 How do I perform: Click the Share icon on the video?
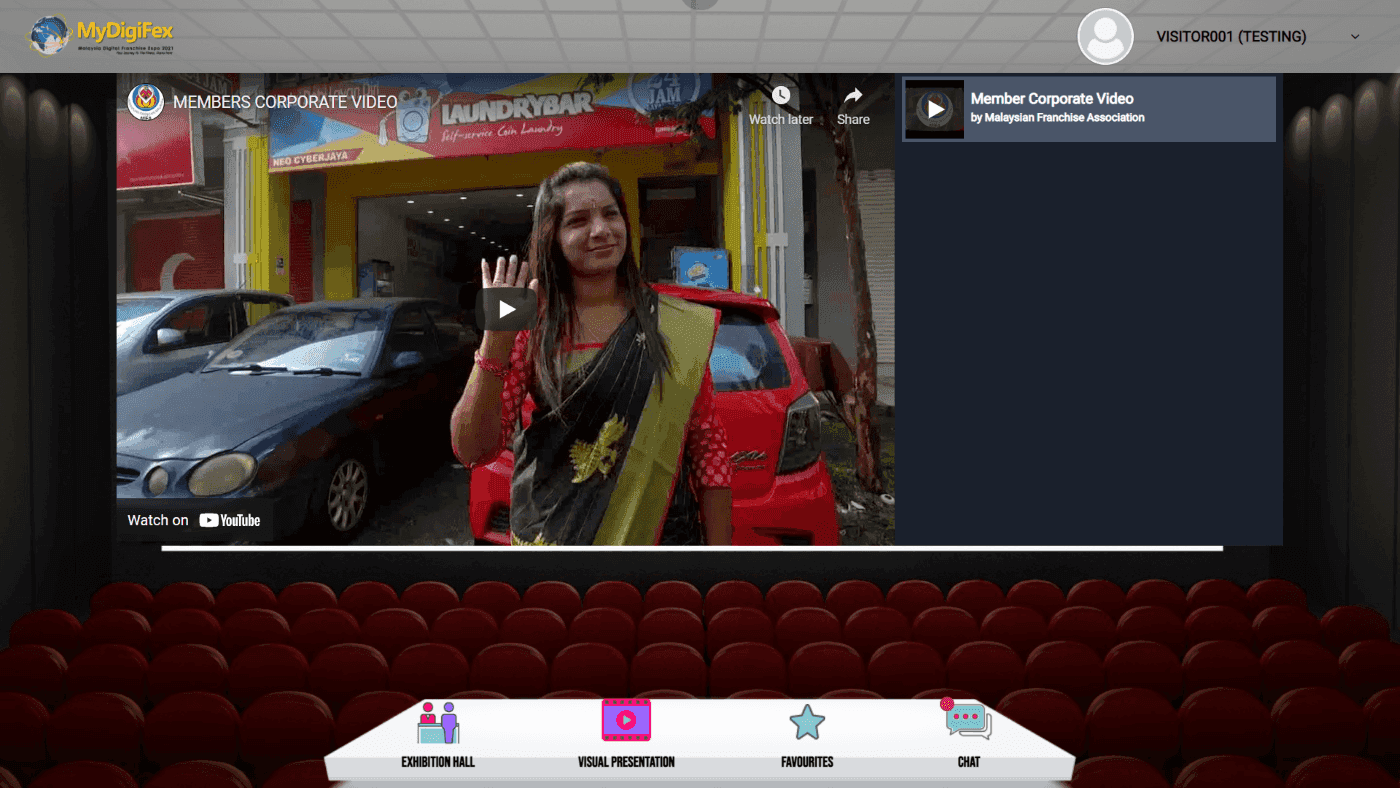coord(852,95)
